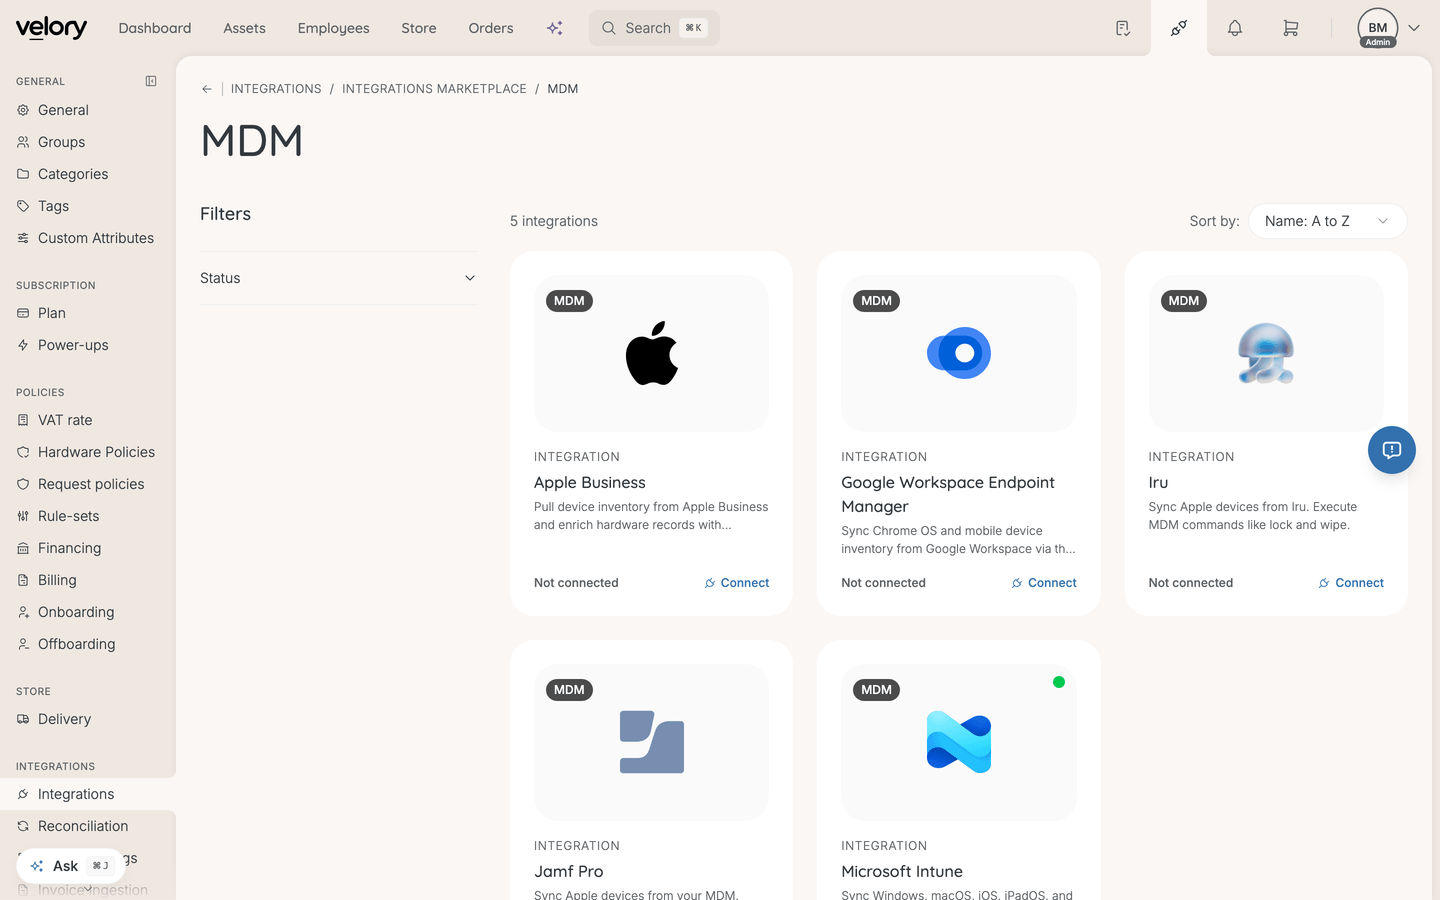The height and width of the screenshot is (900, 1440).
Task: Click the Iru jellyfish logo
Action: [1266, 353]
